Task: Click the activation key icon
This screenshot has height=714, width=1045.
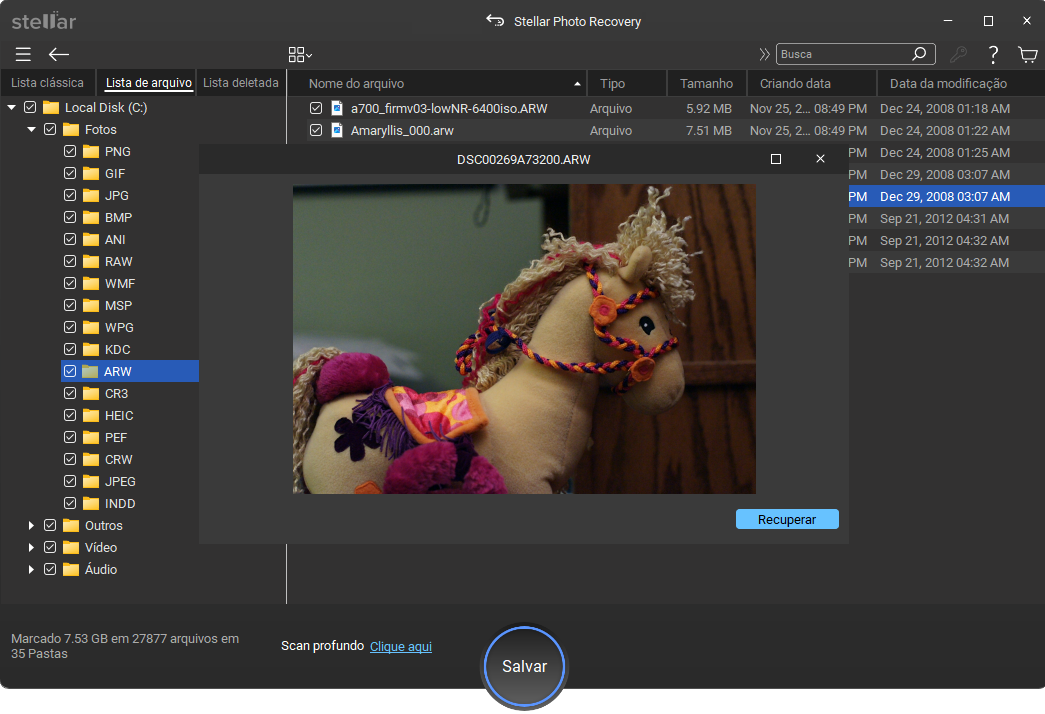Action: [x=958, y=55]
